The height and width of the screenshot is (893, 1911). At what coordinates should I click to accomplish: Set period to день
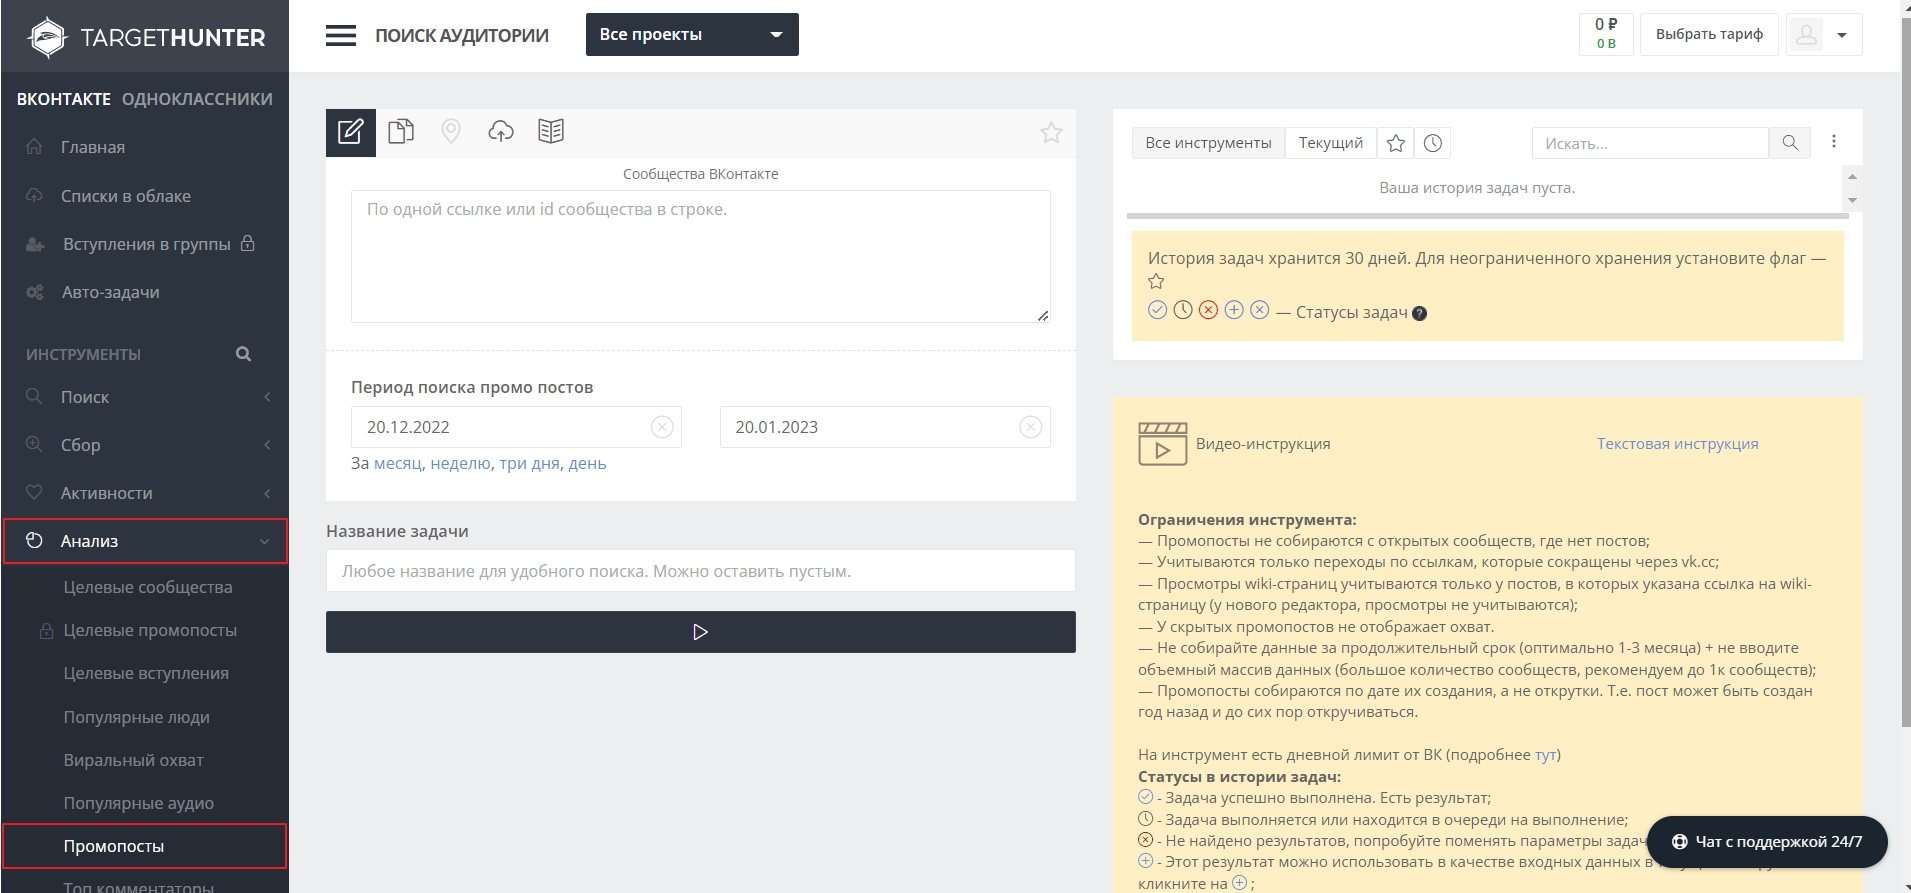(x=588, y=463)
